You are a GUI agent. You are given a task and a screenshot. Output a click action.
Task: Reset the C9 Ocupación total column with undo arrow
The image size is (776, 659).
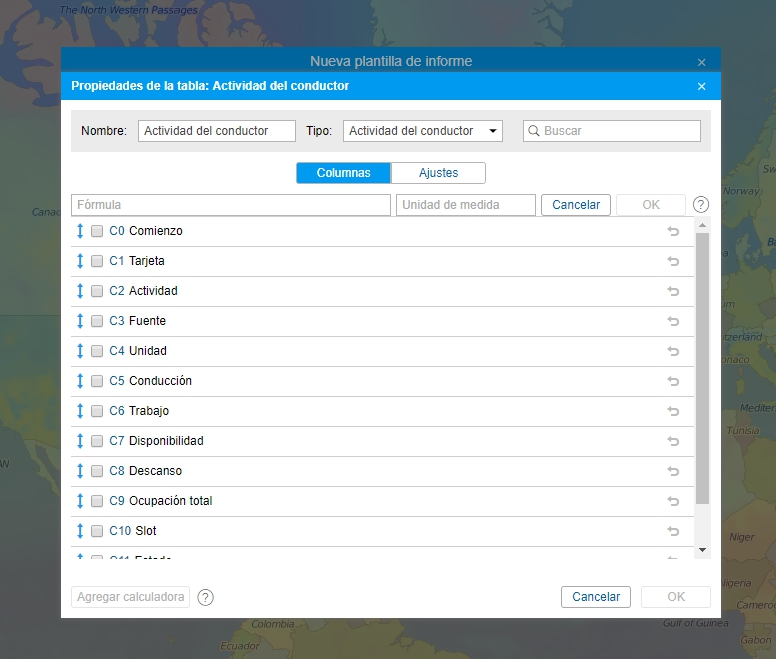[x=673, y=501]
